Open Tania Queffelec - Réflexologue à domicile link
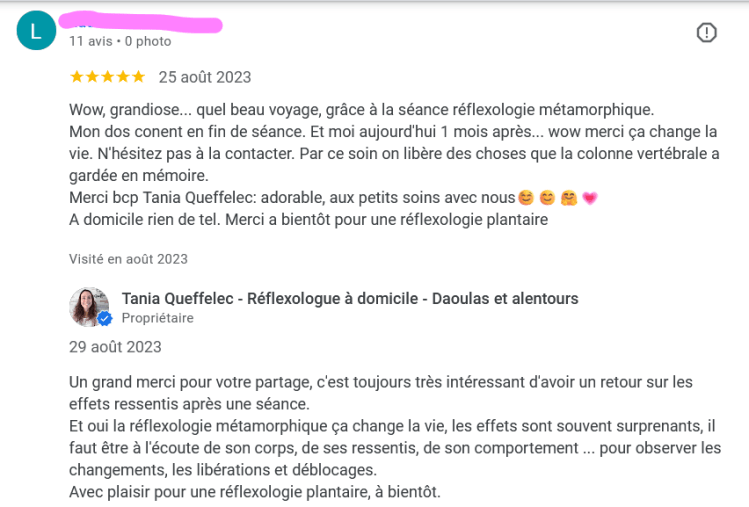The height and width of the screenshot is (507, 749). pyautogui.click(x=350, y=298)
